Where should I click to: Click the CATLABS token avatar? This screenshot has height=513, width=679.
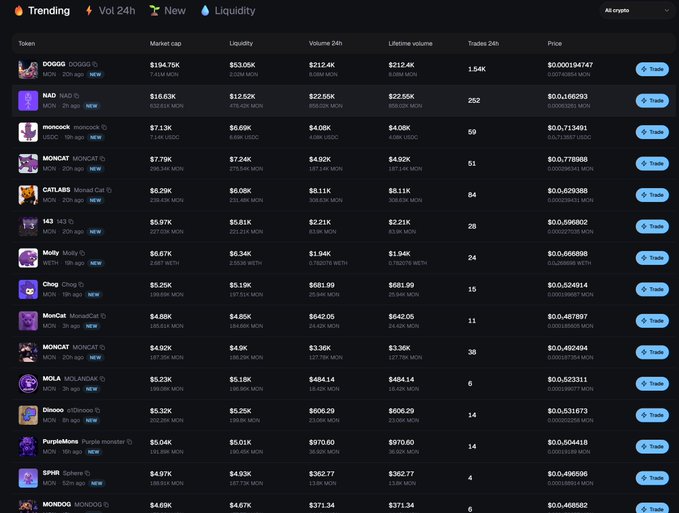click(x=28, y=195)
